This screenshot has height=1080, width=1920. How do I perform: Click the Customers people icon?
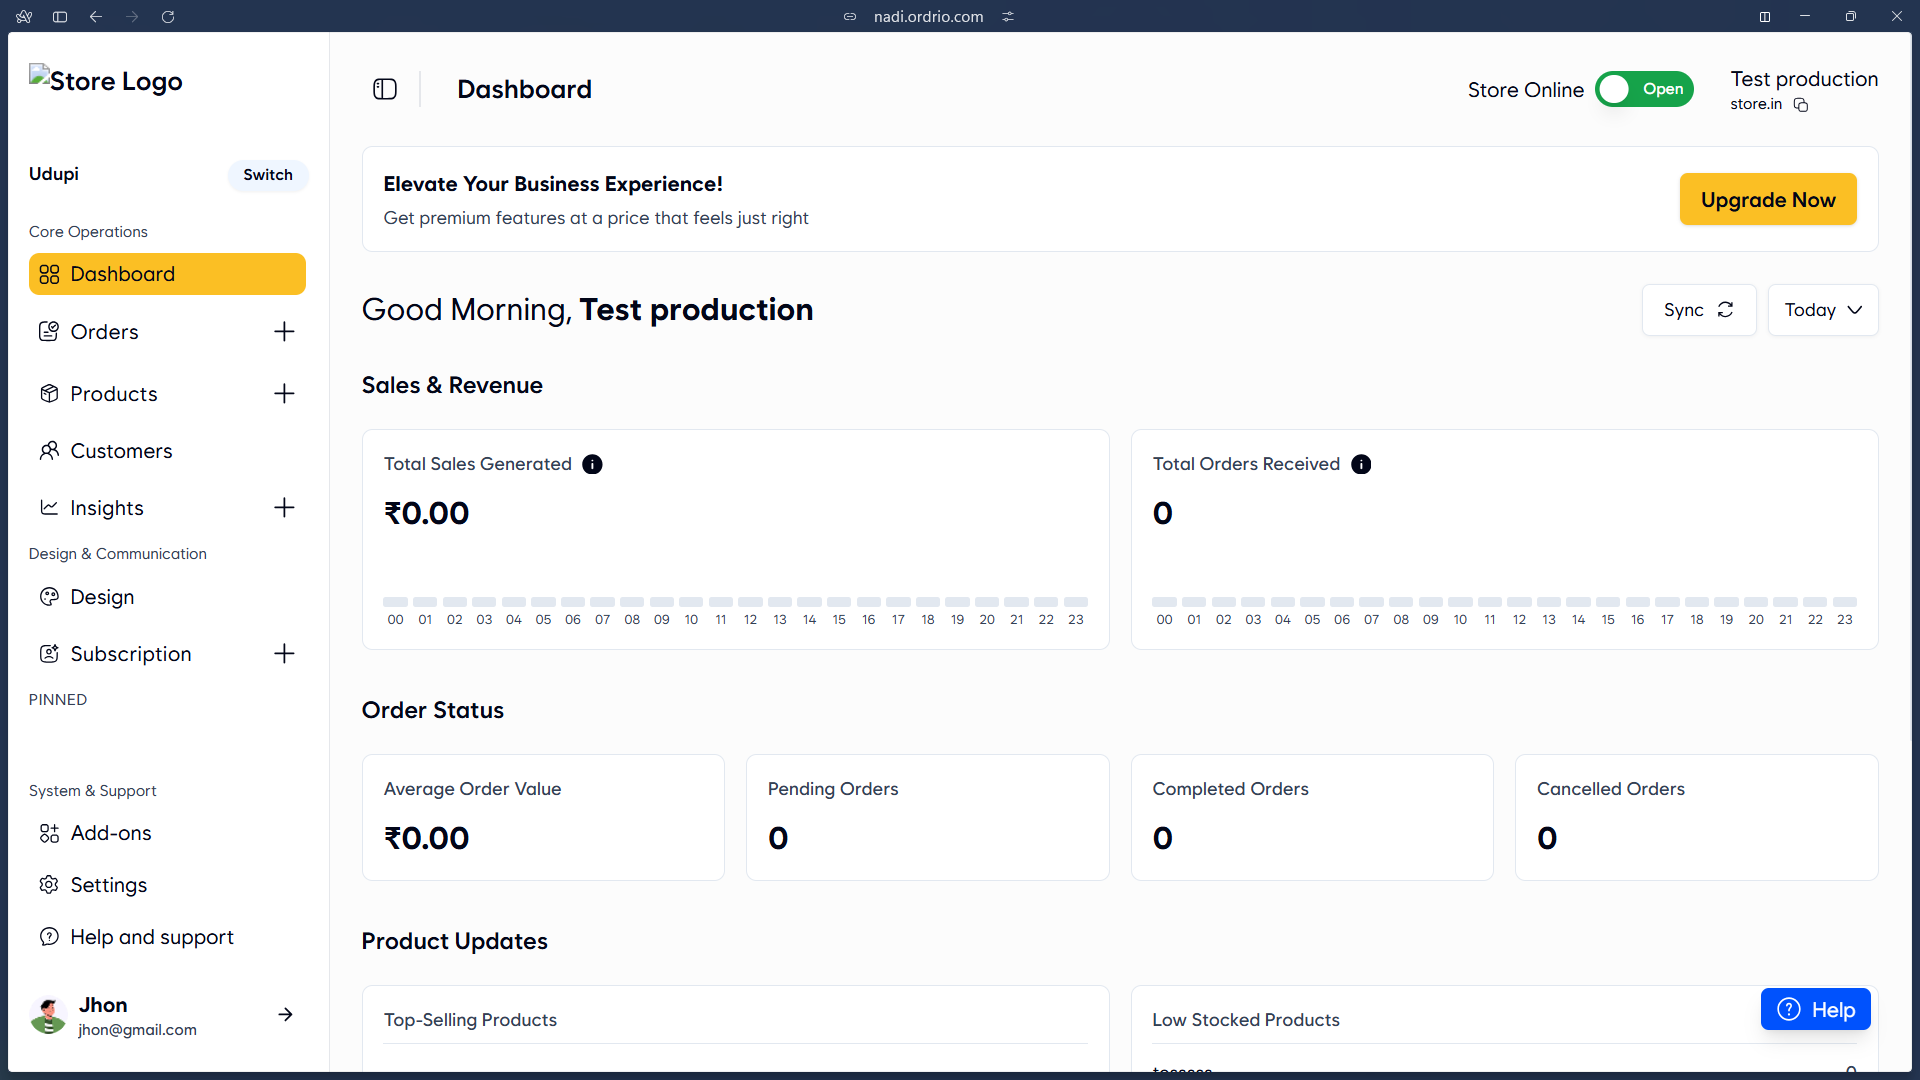(x=49, y=451)
